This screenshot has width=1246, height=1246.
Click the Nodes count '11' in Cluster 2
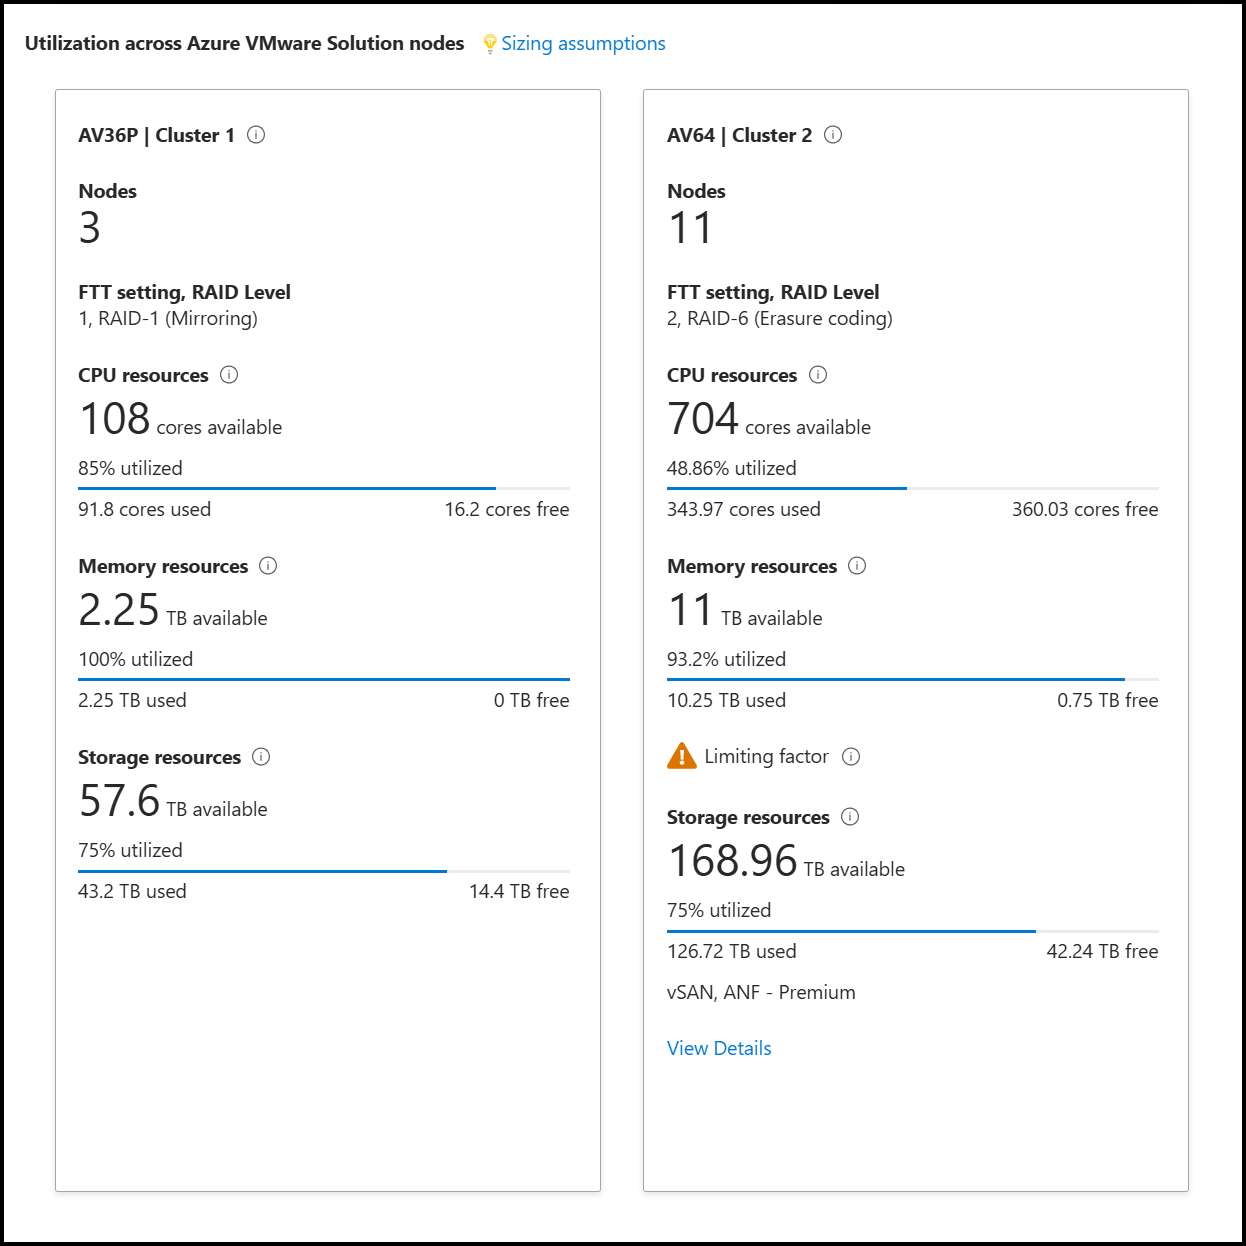point(690,228)
